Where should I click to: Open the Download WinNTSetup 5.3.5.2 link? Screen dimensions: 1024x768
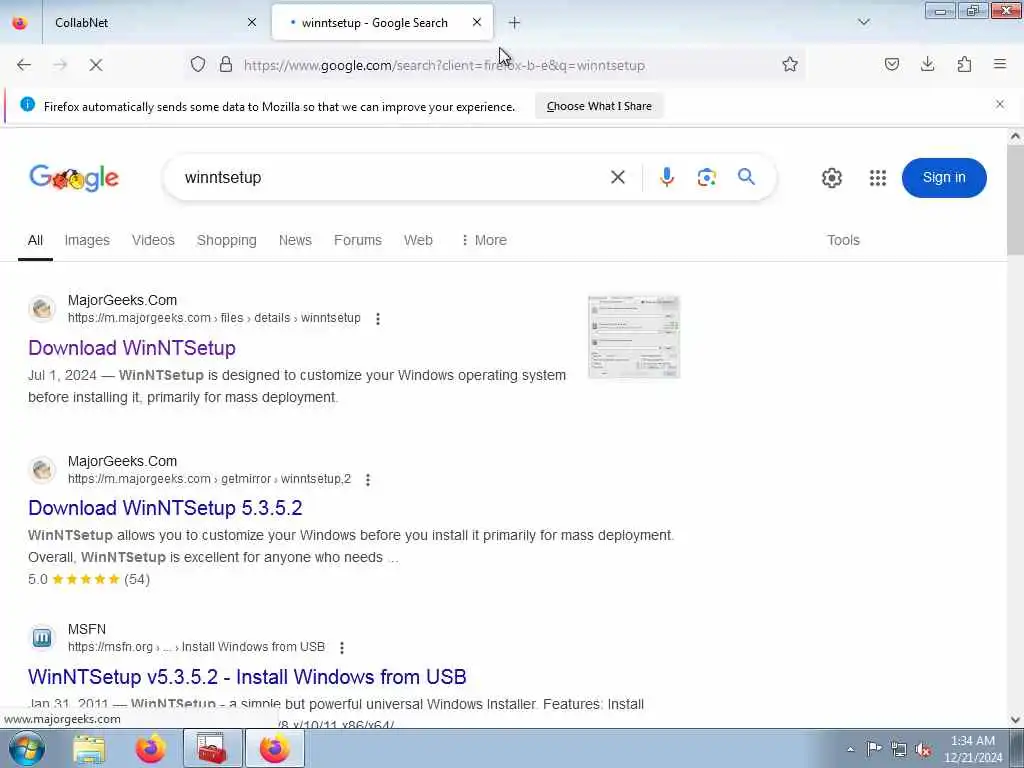[x=165, y=507]
